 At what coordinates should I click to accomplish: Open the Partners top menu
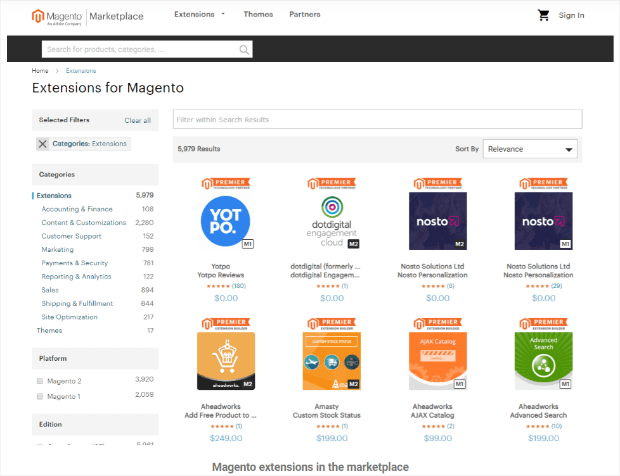305,14
